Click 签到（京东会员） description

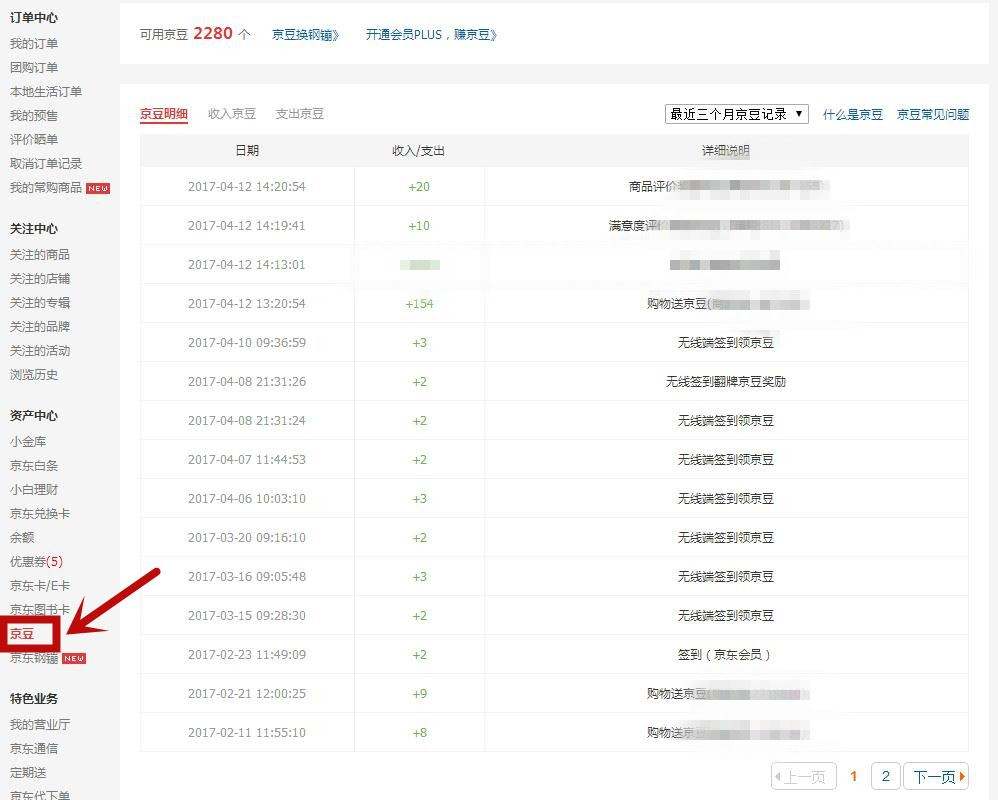(726, 654)
